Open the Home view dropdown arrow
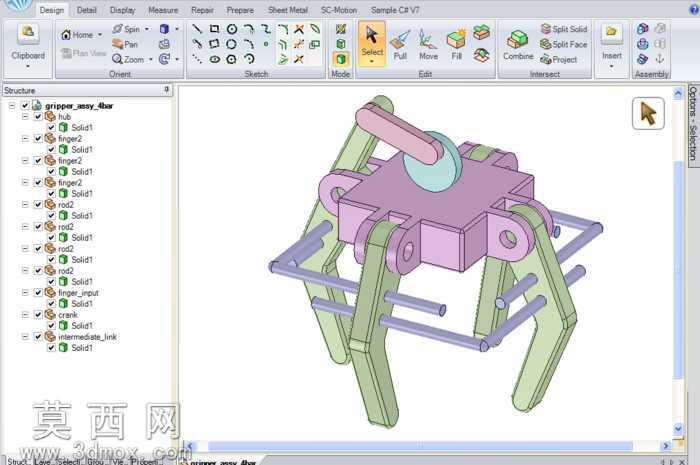The image size is (700, 465). (x=100, y=35)
